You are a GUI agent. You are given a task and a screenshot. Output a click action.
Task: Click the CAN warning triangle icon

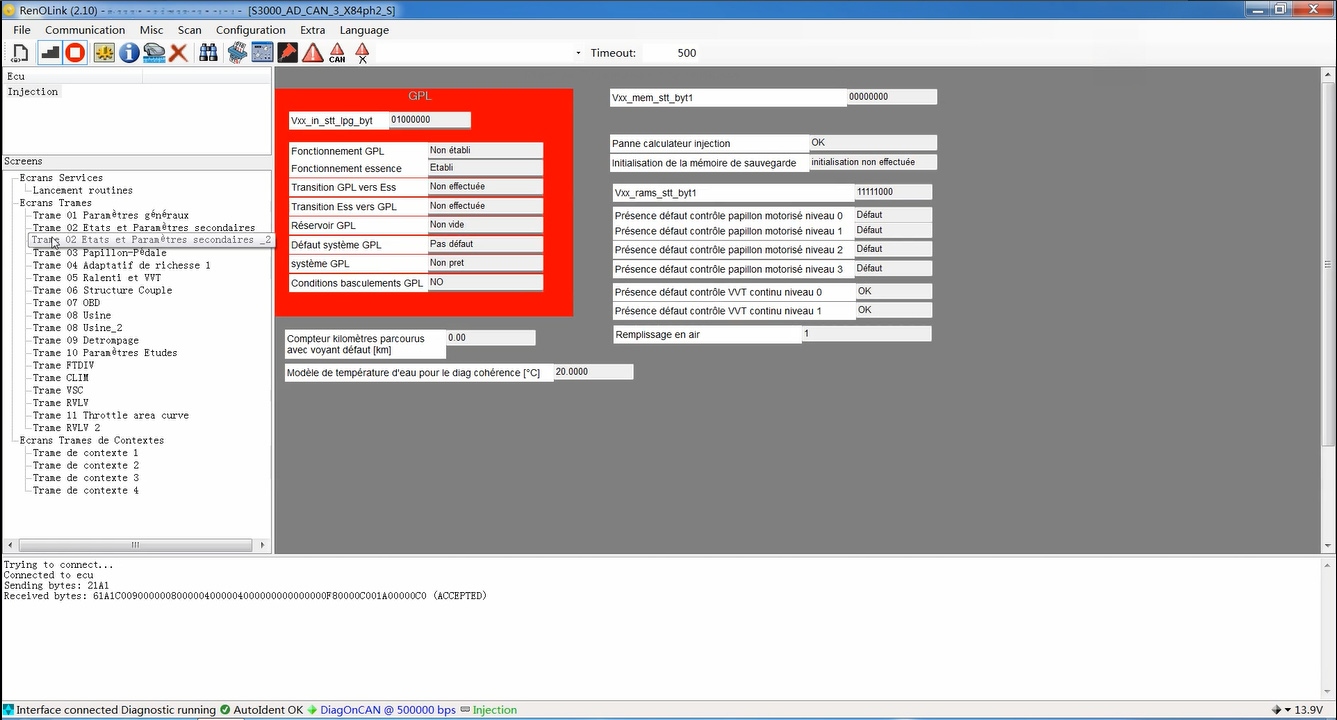337,53
